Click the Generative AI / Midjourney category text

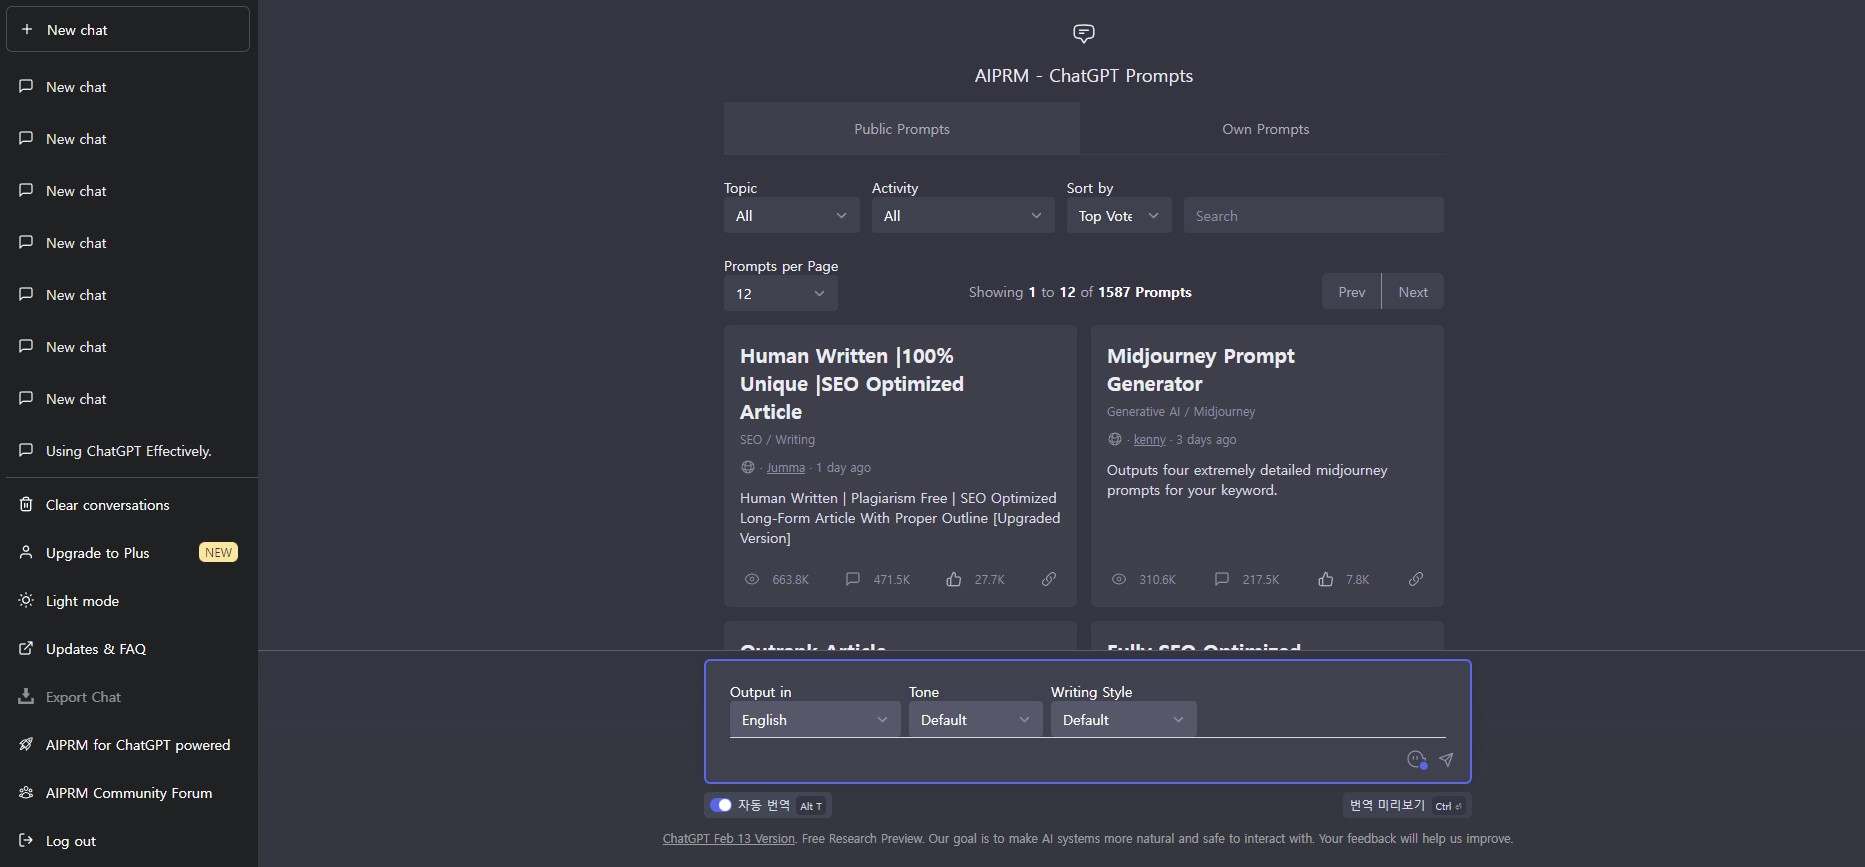[1181, 412]
